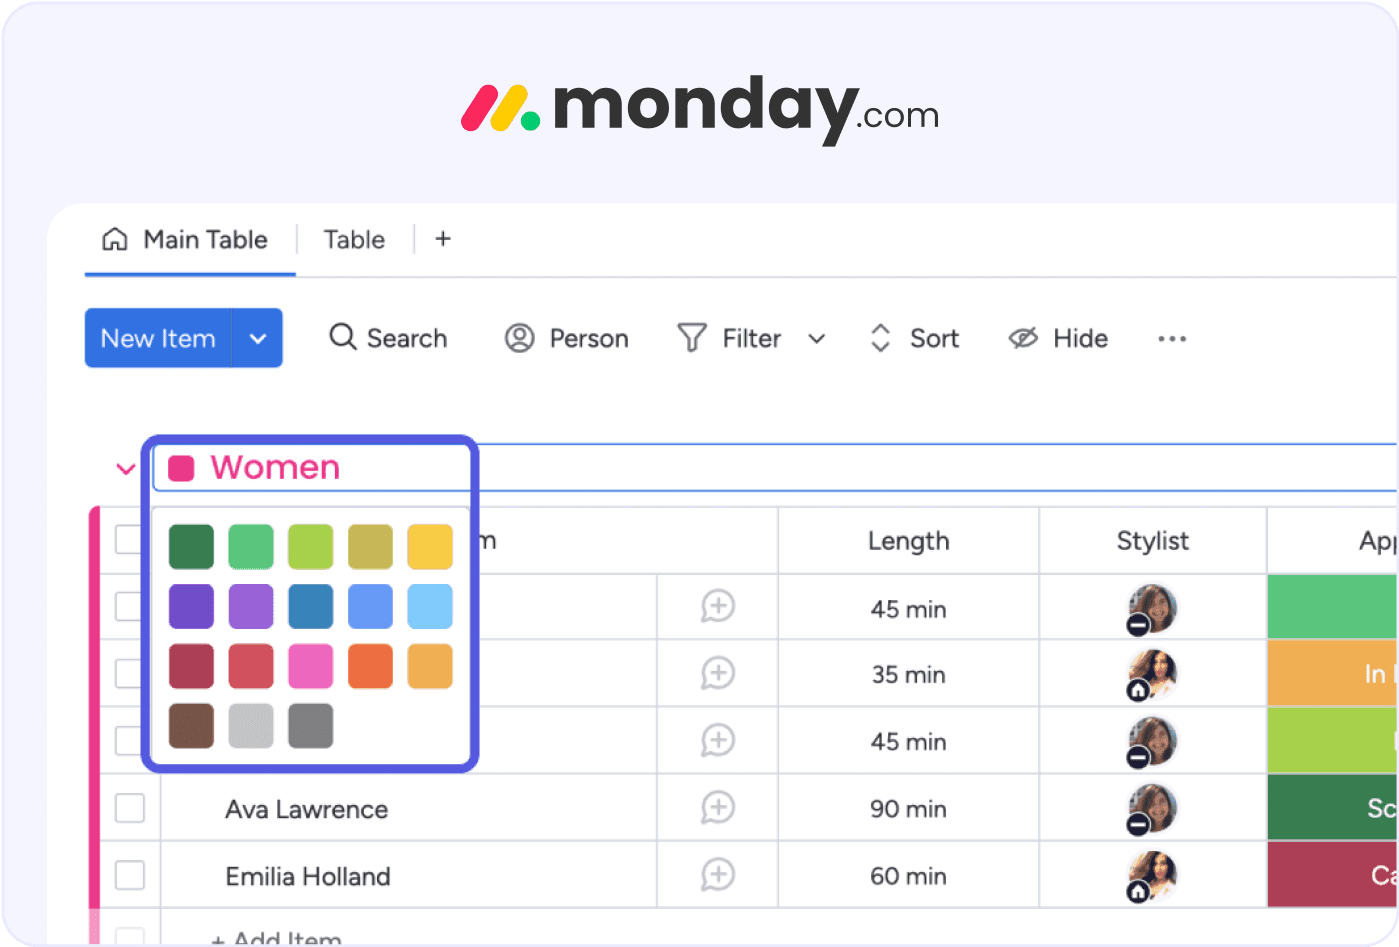The width and height of the screenshot is (1399, 947).
Task: Click the Length column header
Action: click(x=908, y=541)
